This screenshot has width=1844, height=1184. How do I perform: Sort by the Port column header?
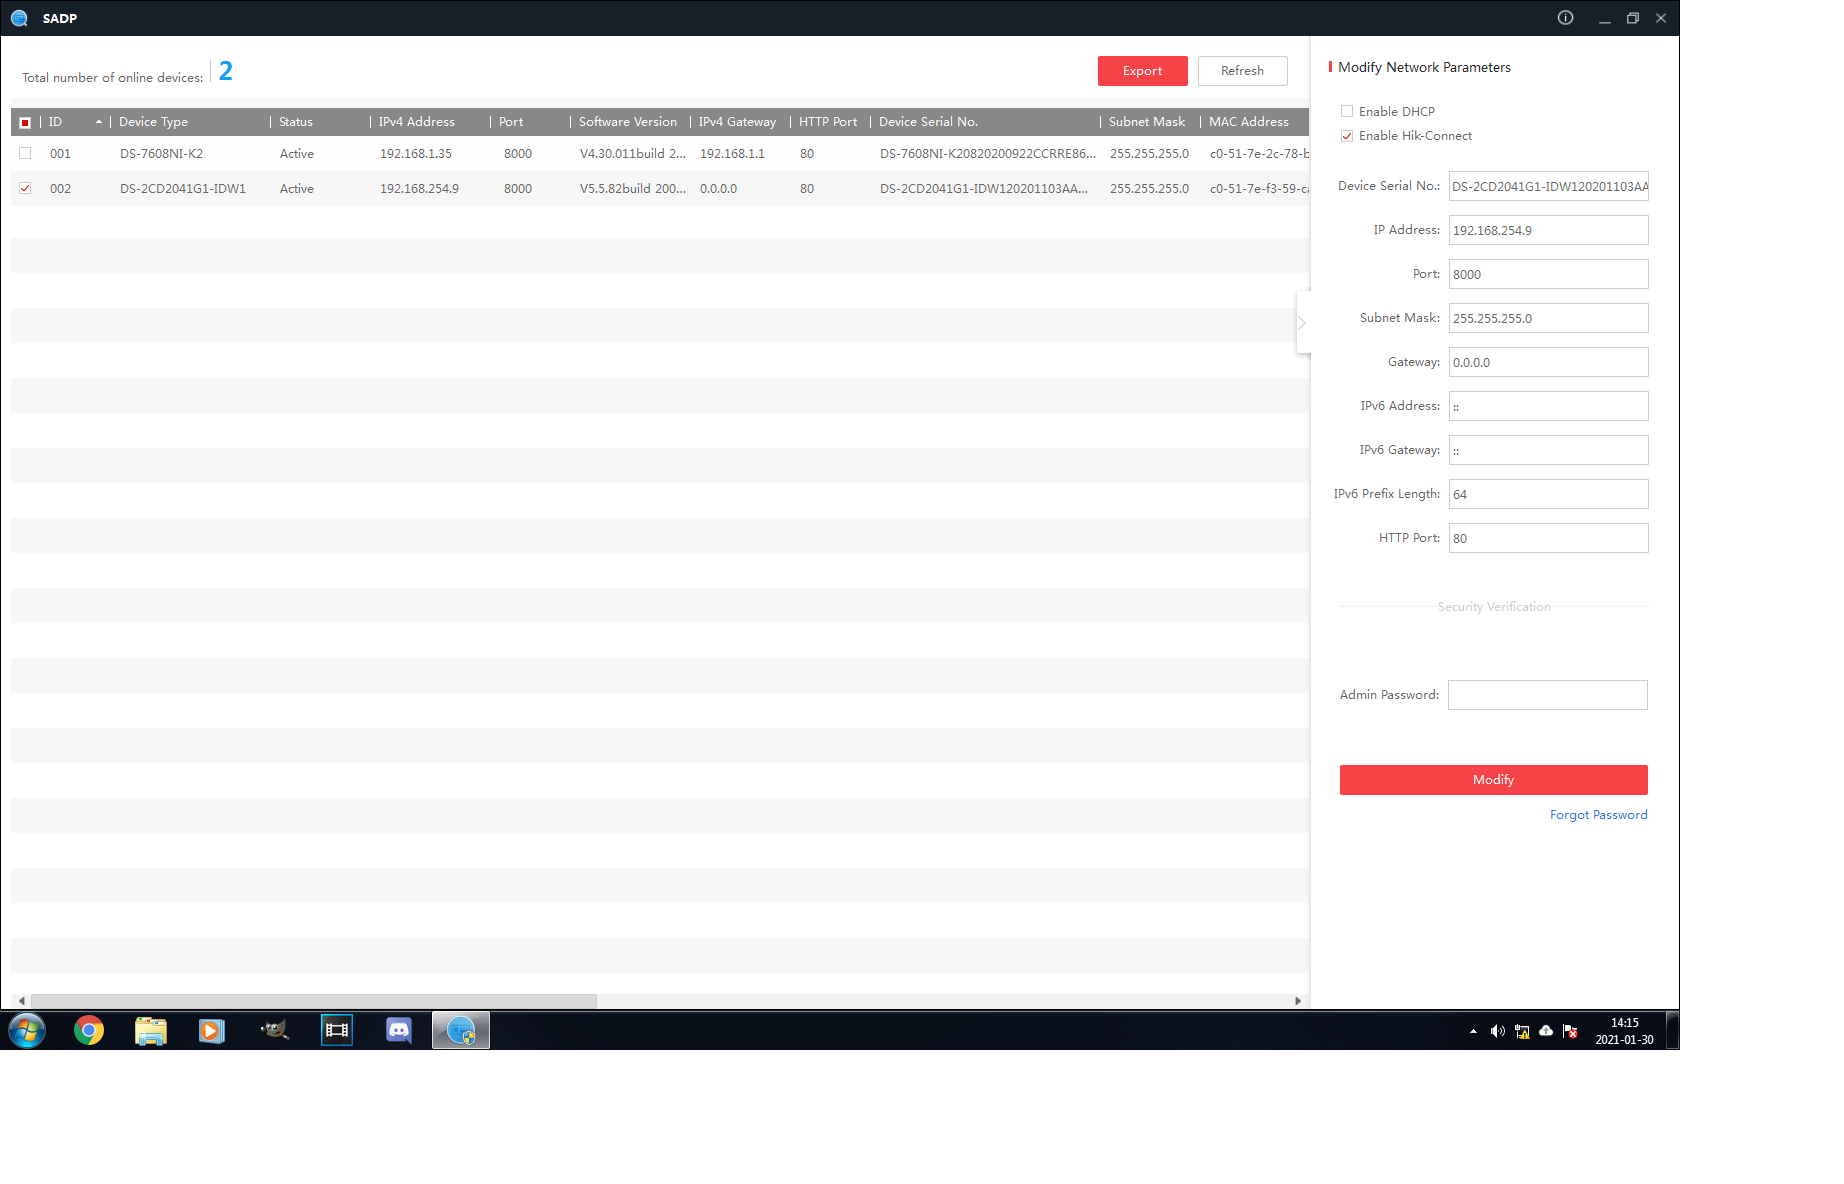511,122
